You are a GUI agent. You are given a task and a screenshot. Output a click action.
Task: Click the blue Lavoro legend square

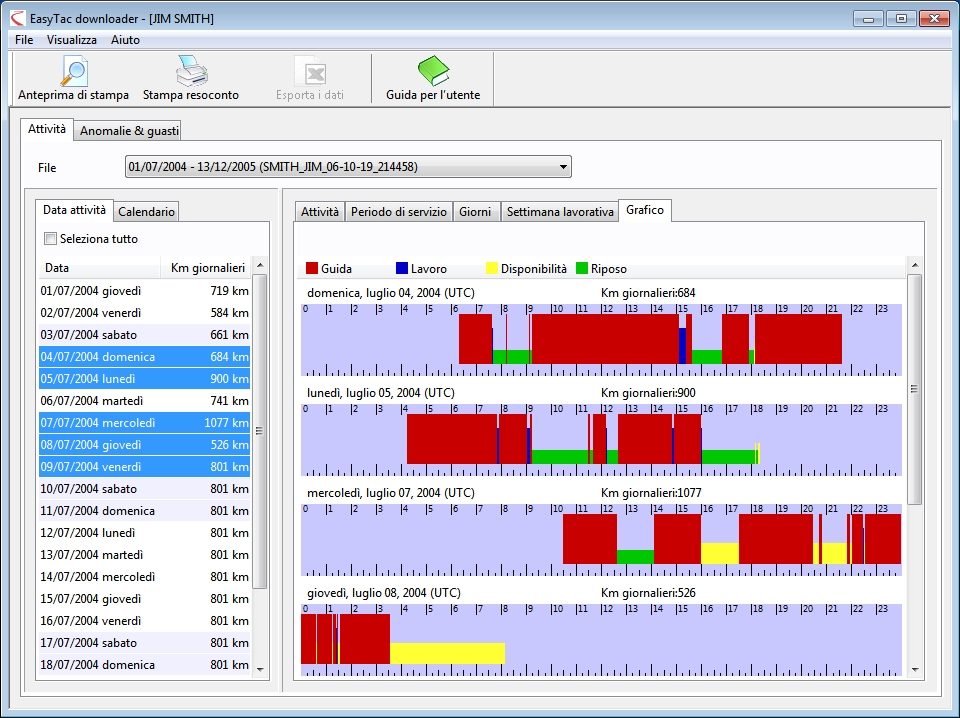402,268
